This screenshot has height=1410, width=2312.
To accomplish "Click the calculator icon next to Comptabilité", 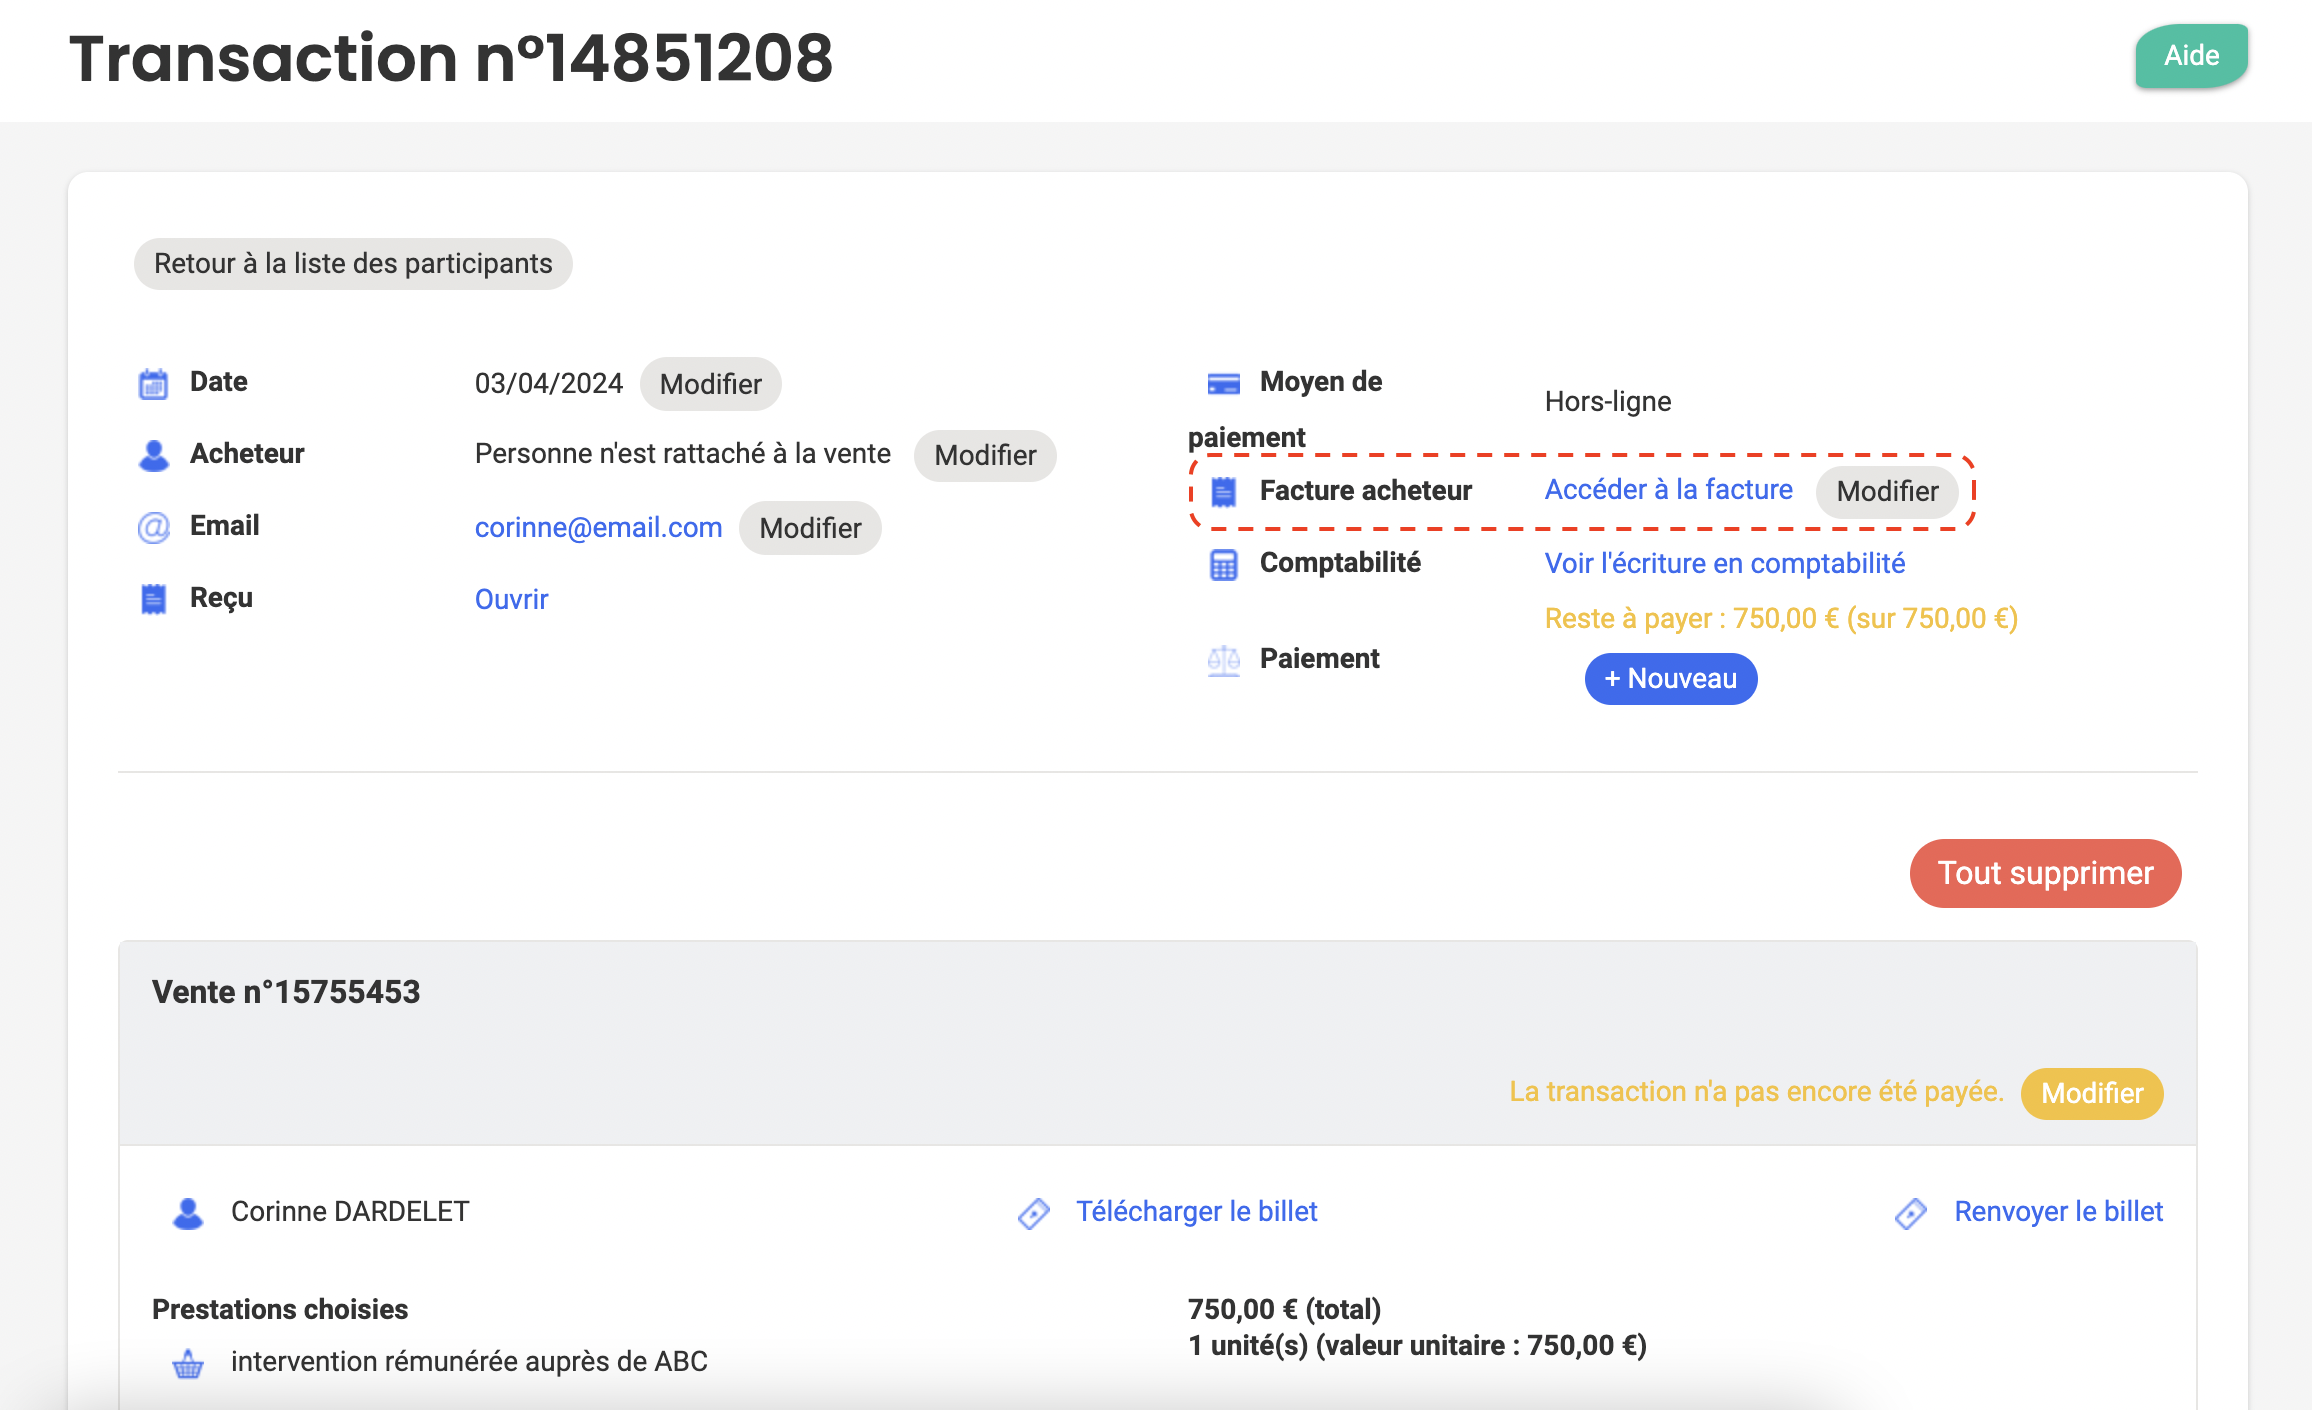I will [x=1223, y=564].
